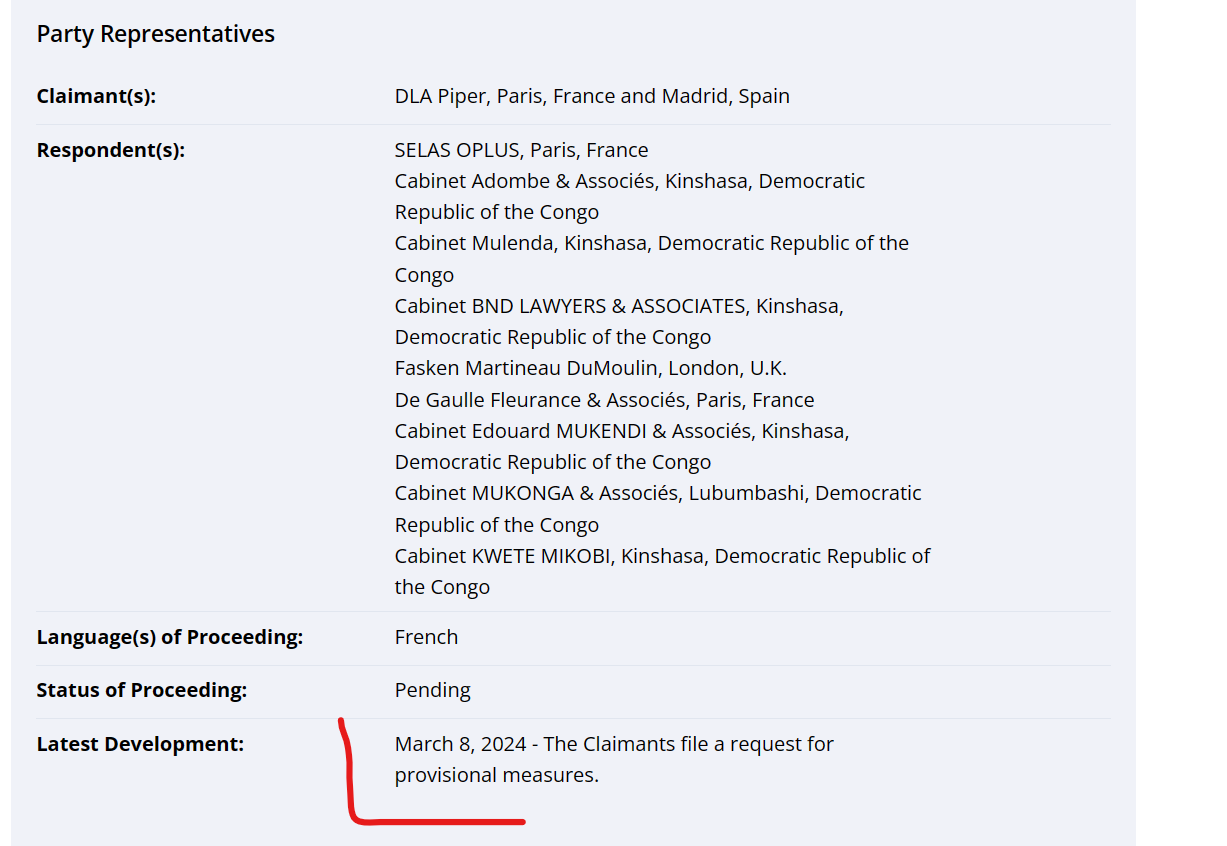The height and width of the screenshot is (846, 1227).
Task: Click Cabinet Edouard MUKENDI & Associés entry
Action: (x=621, y=431)
